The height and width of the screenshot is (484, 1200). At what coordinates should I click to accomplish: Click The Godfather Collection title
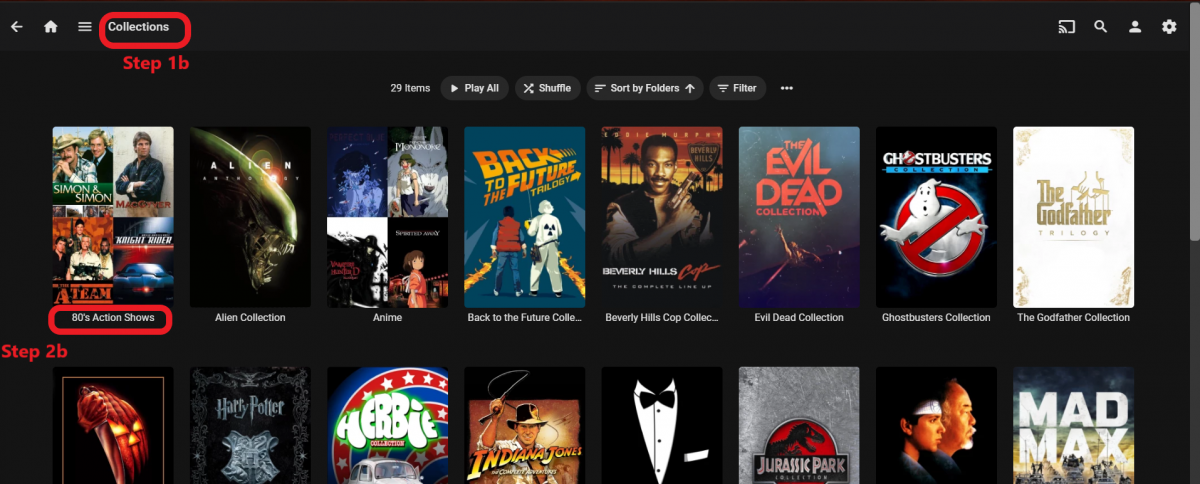point(1073,318)
